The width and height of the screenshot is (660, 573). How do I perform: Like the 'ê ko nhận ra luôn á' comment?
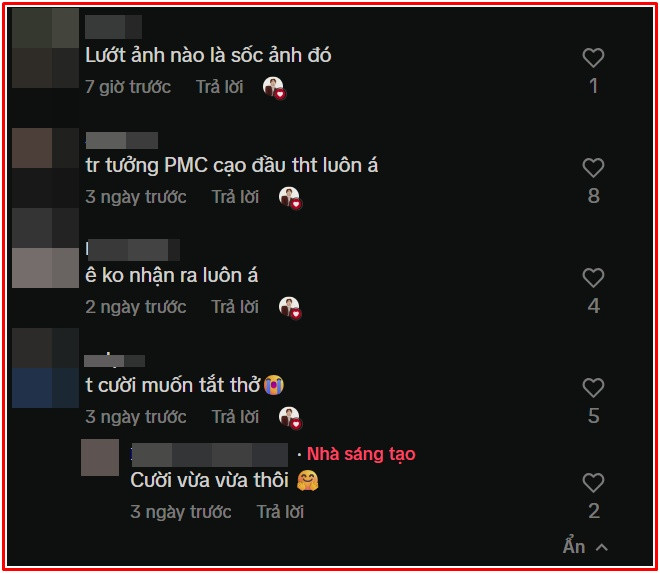(593, 278)
